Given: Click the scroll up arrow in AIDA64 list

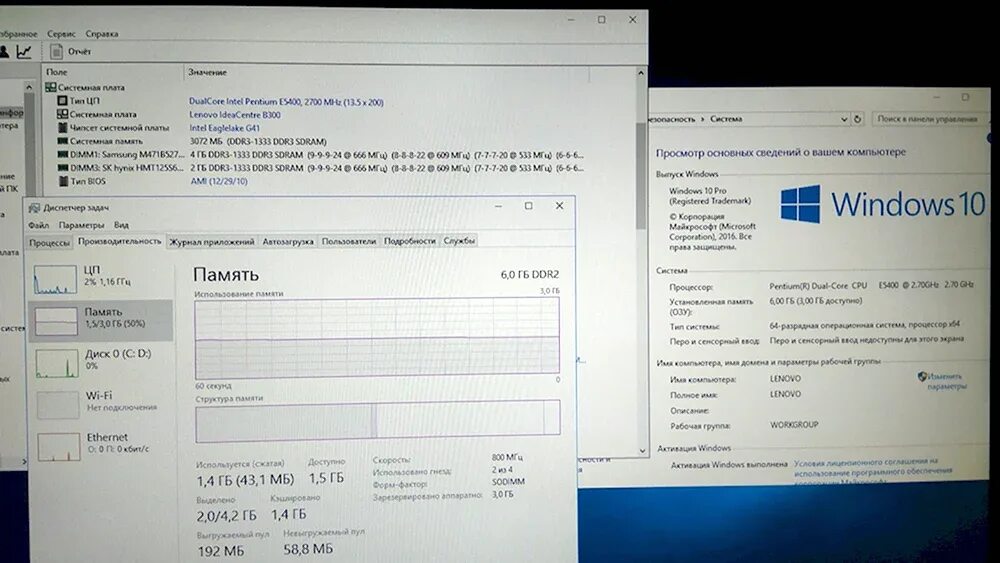Looking at the screenshot, I should coord(641,73).
